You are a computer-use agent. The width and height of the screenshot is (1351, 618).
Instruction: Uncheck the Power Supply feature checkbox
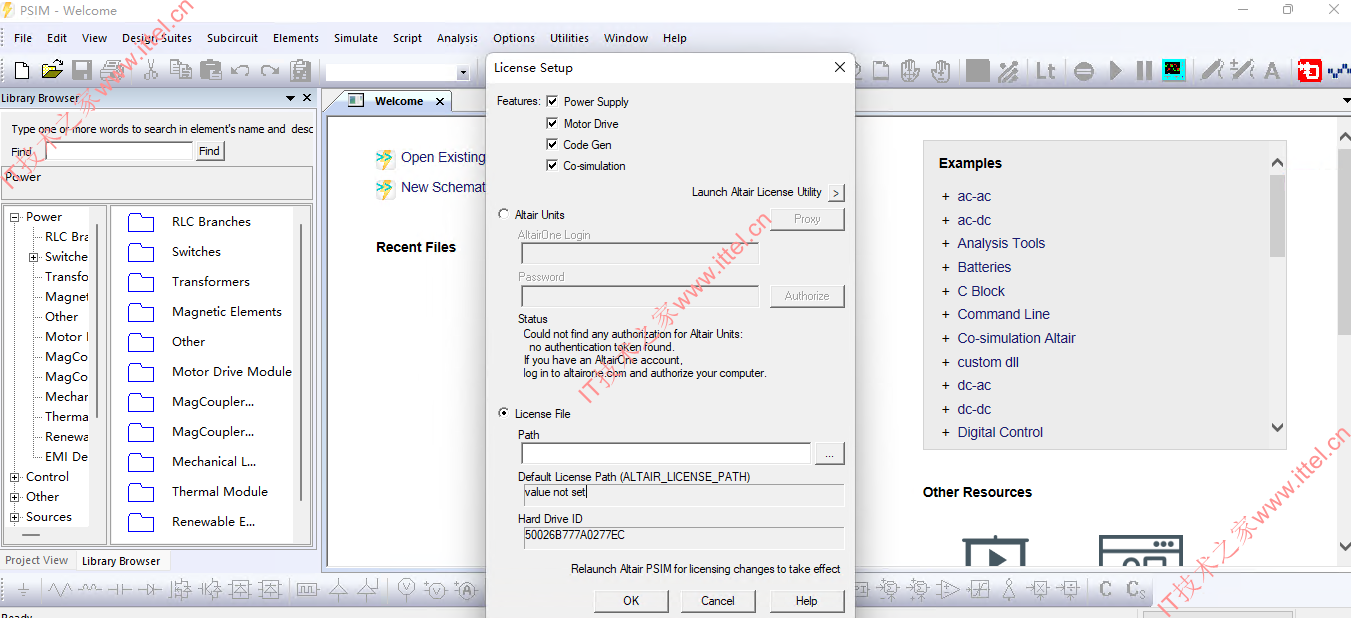552,101
